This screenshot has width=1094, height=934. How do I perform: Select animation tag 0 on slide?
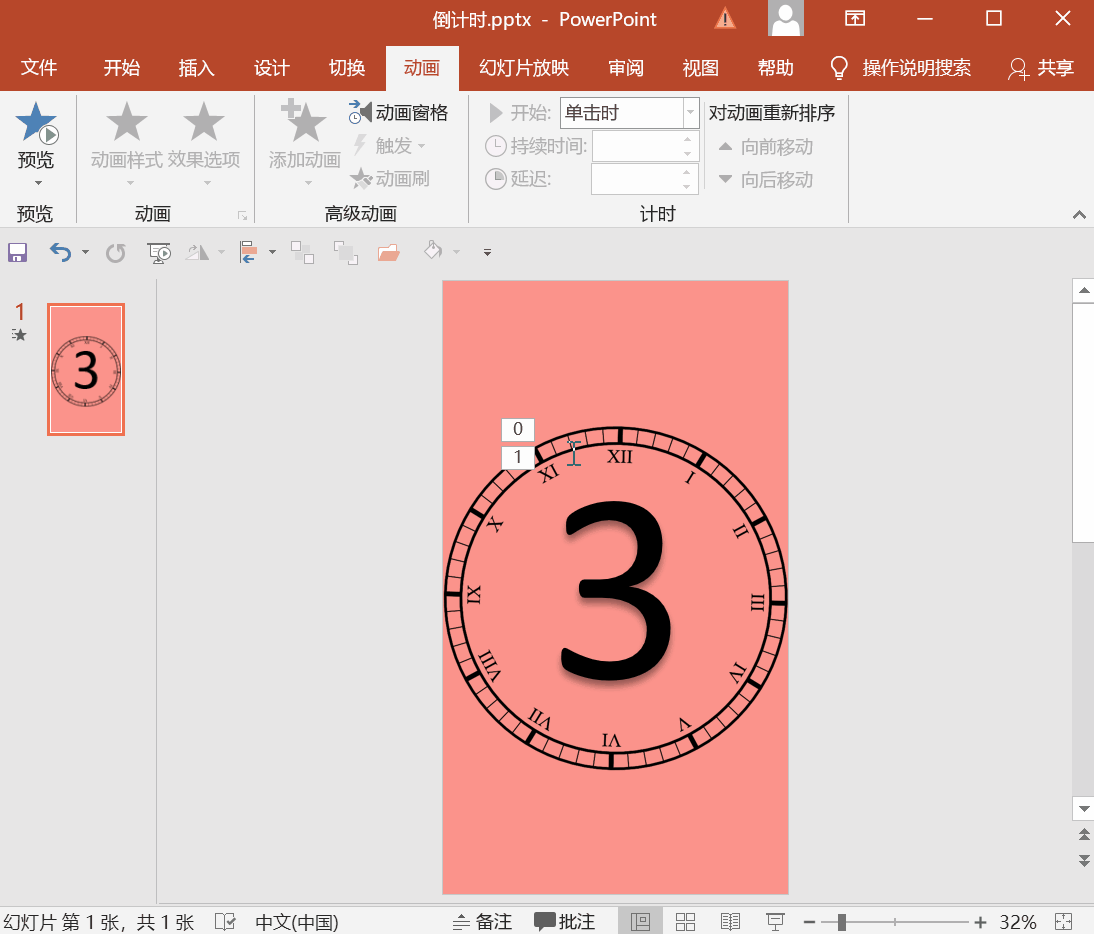click(x=518, y=429)
